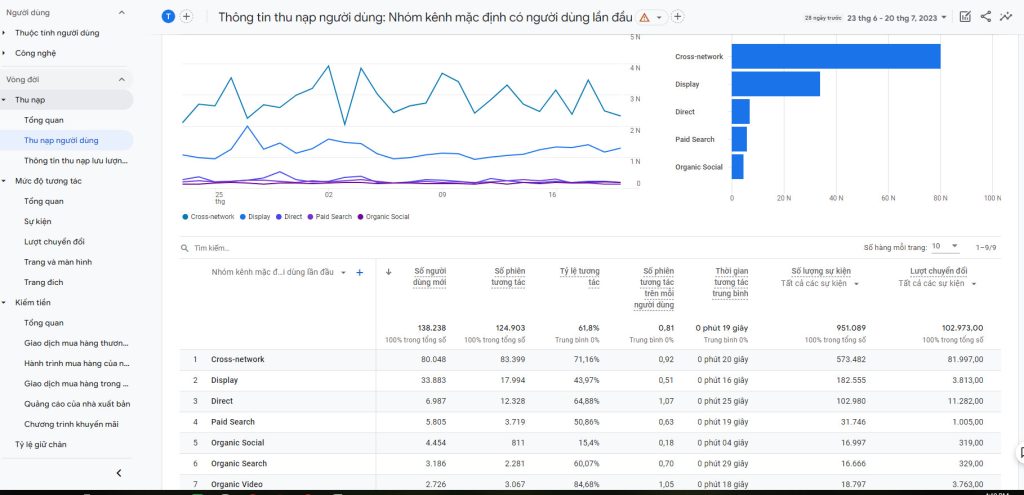Add secondary dimension with blue plus icon
This screenshot has width=1024, height=495.
(x=360, y=272)
